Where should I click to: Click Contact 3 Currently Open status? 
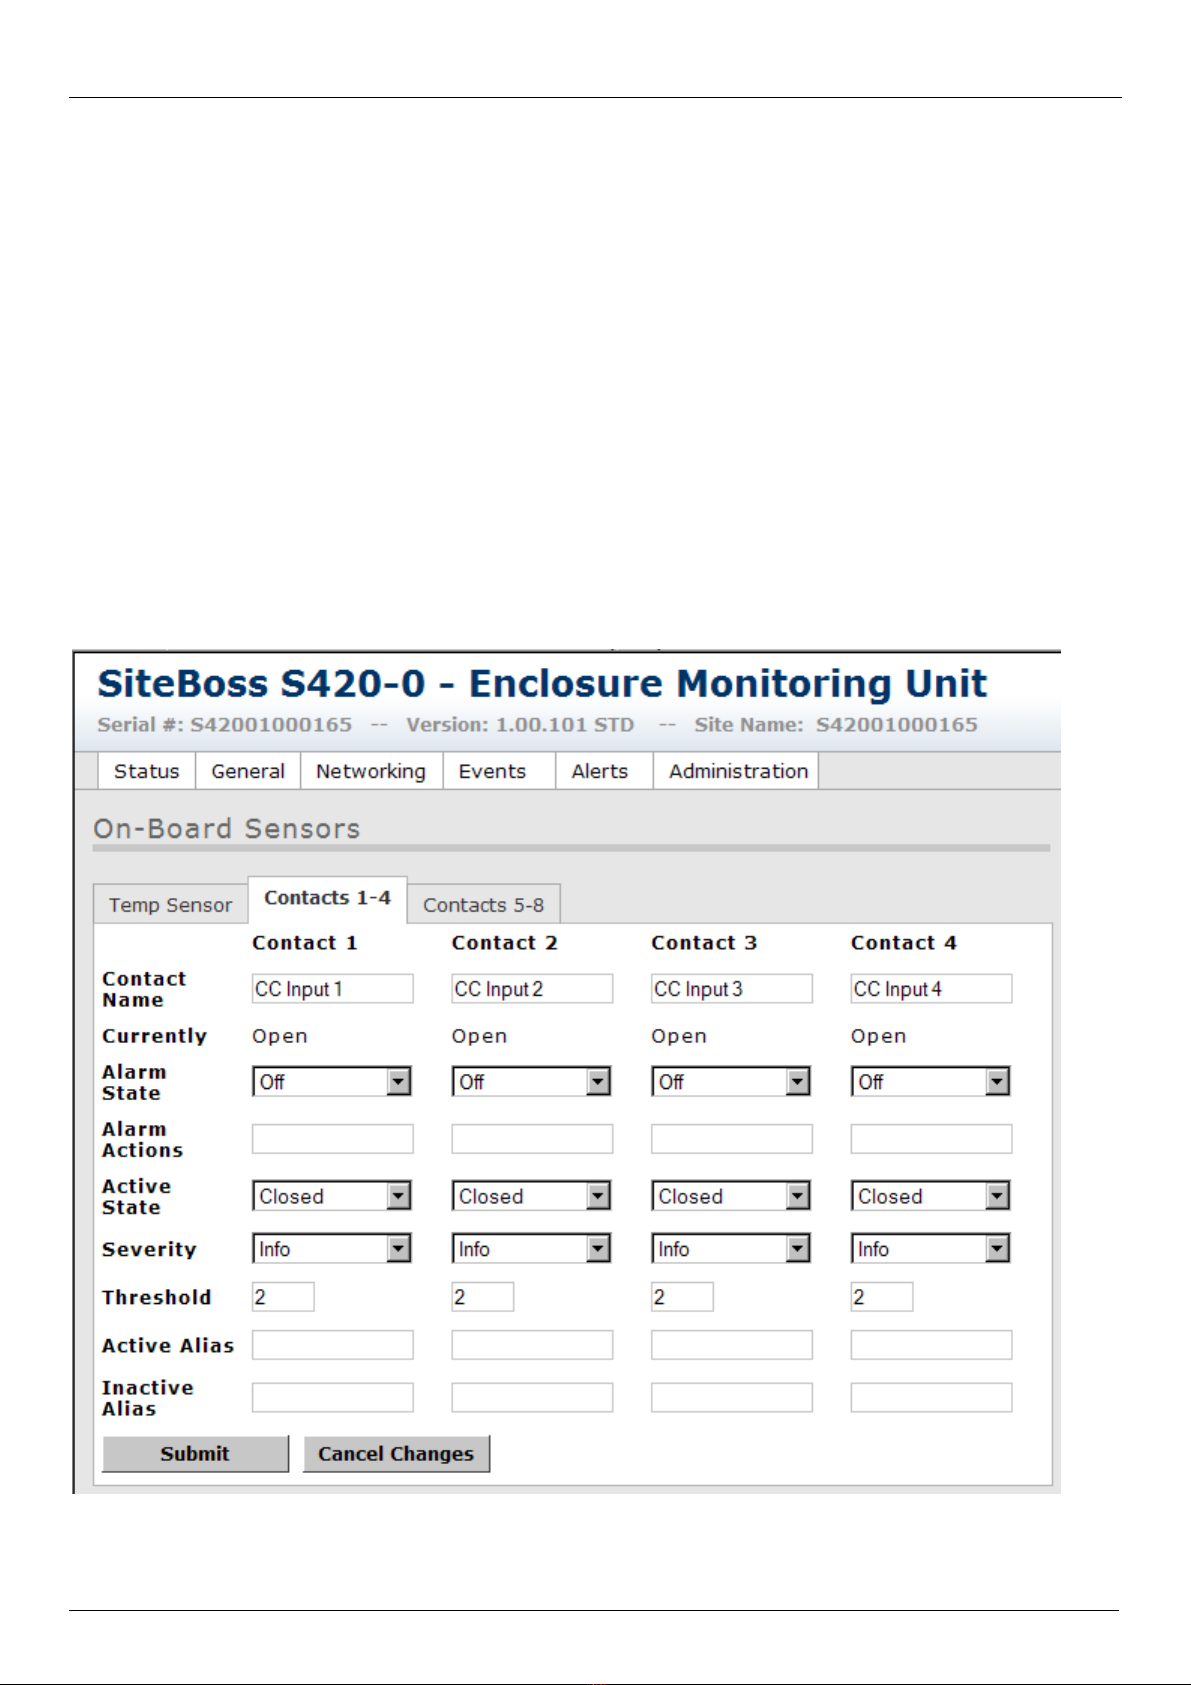tap(679, 1037)
